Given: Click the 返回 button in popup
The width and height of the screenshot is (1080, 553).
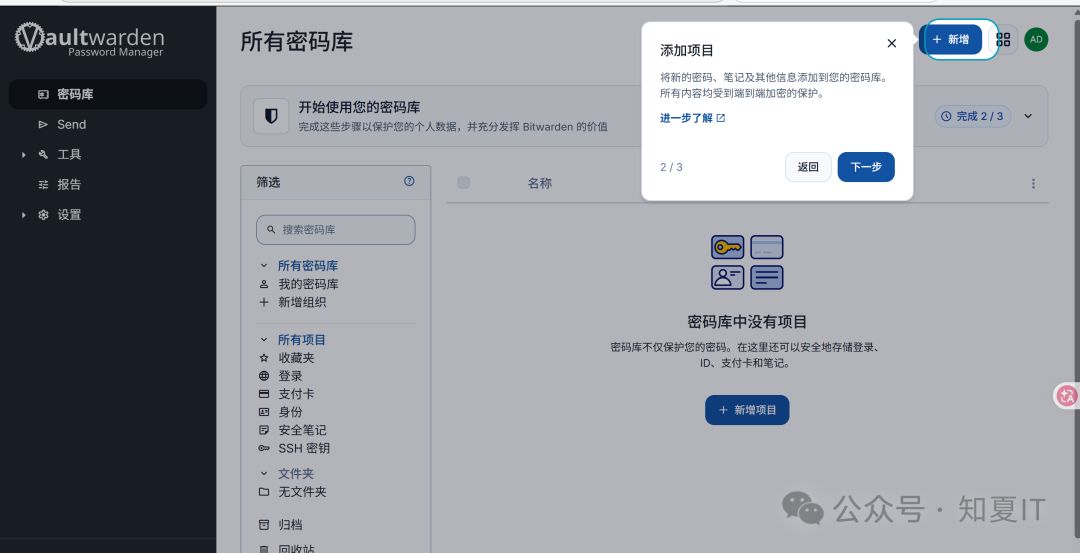Looking at the screenshot, I should point(808,167).
